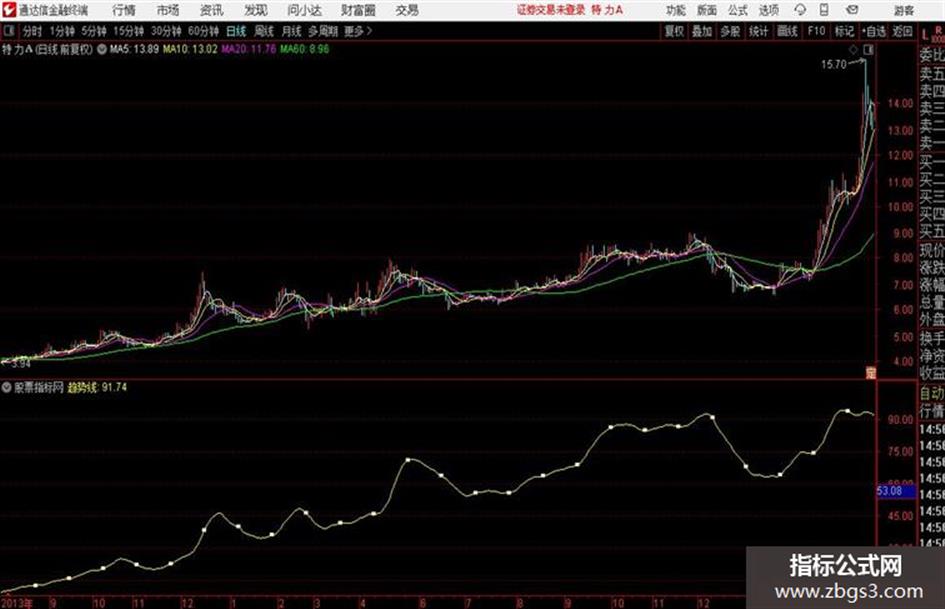Open the 行情 menu
The width and height of the screenshot is (945, 609).
coord(124,10)
